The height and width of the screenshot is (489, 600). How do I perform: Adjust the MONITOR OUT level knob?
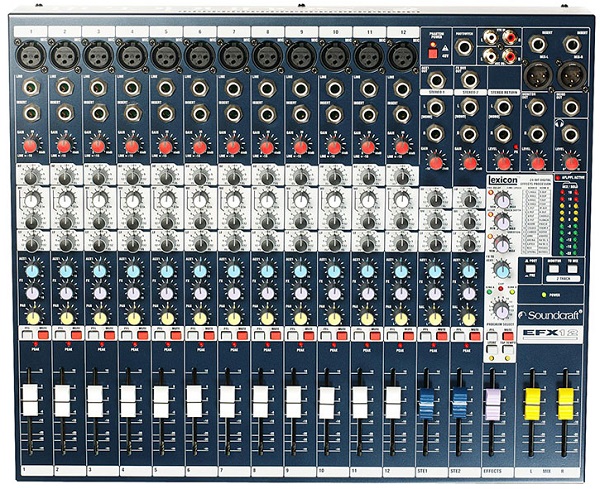[x=538, y=163]
